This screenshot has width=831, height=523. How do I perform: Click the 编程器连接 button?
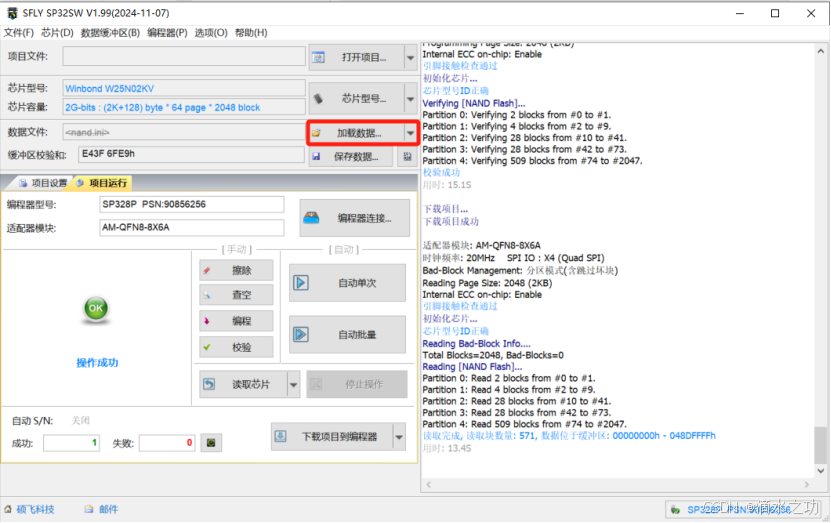355,218
